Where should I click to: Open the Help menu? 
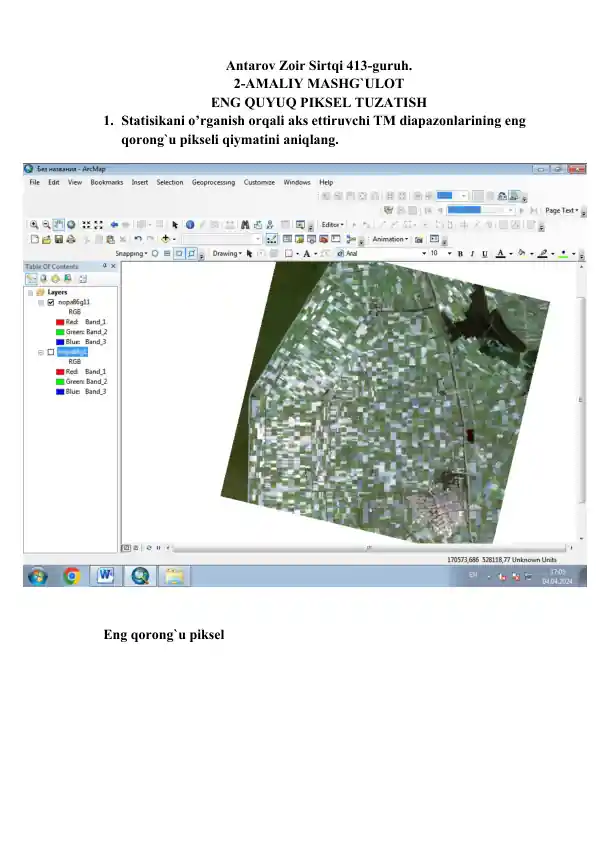coord(326,183)
